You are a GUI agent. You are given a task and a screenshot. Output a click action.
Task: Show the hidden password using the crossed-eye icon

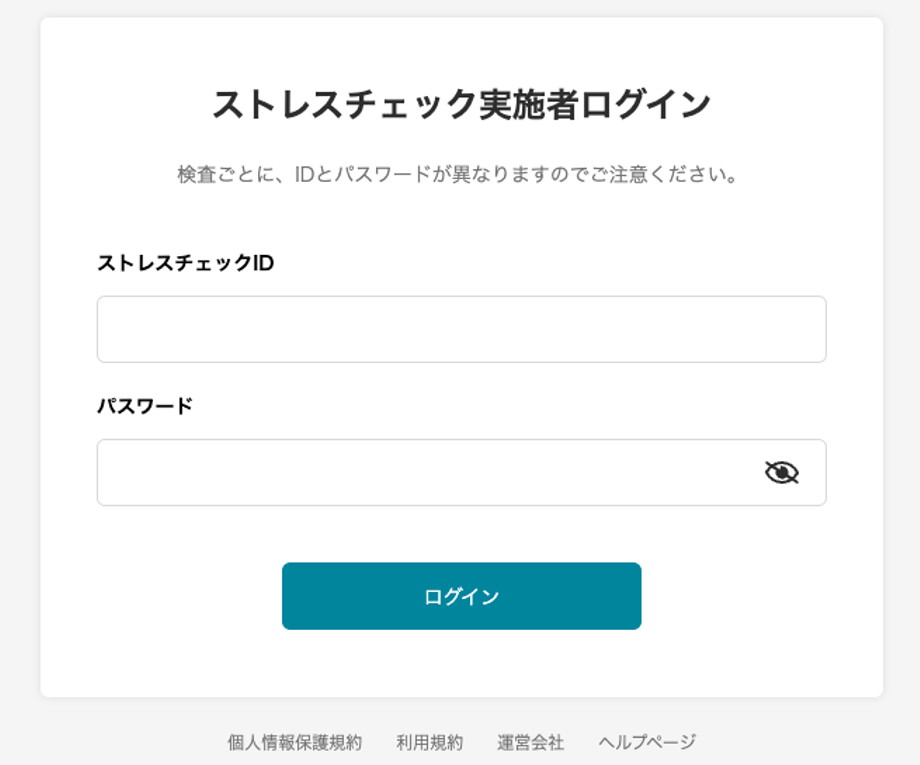(781, 472)
